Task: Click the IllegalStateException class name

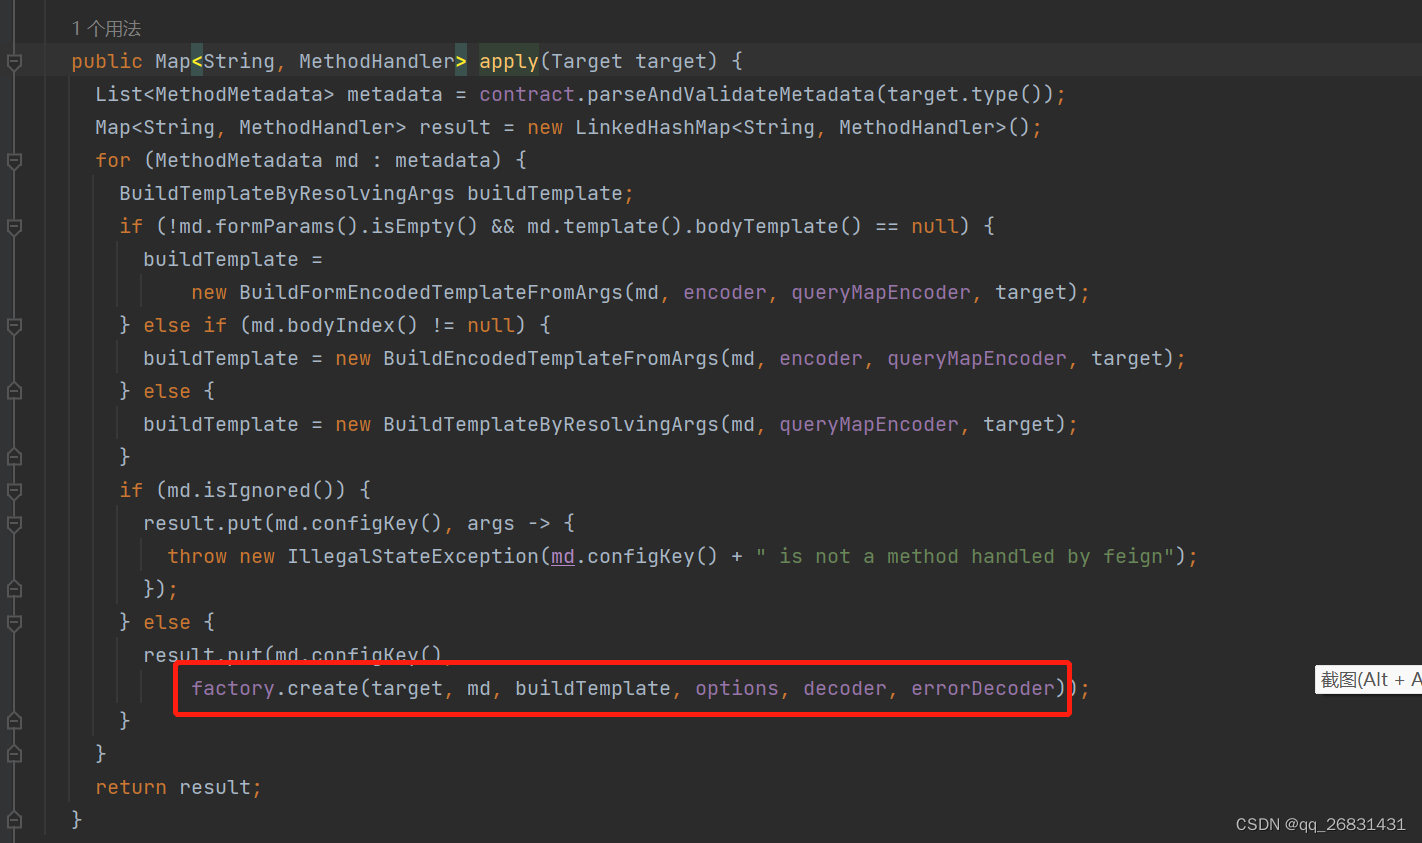Action: click(x=413, y=557)
